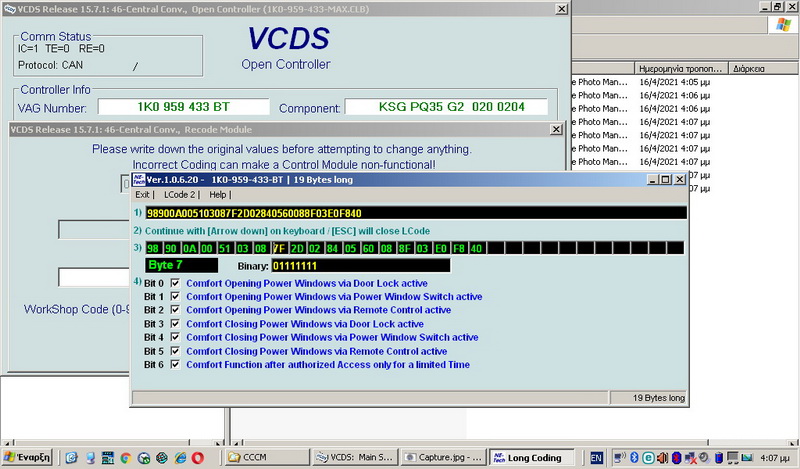Screen dimensions: 800x469
Task: Click the Binary value field 01111111
Action: (361, 265)
